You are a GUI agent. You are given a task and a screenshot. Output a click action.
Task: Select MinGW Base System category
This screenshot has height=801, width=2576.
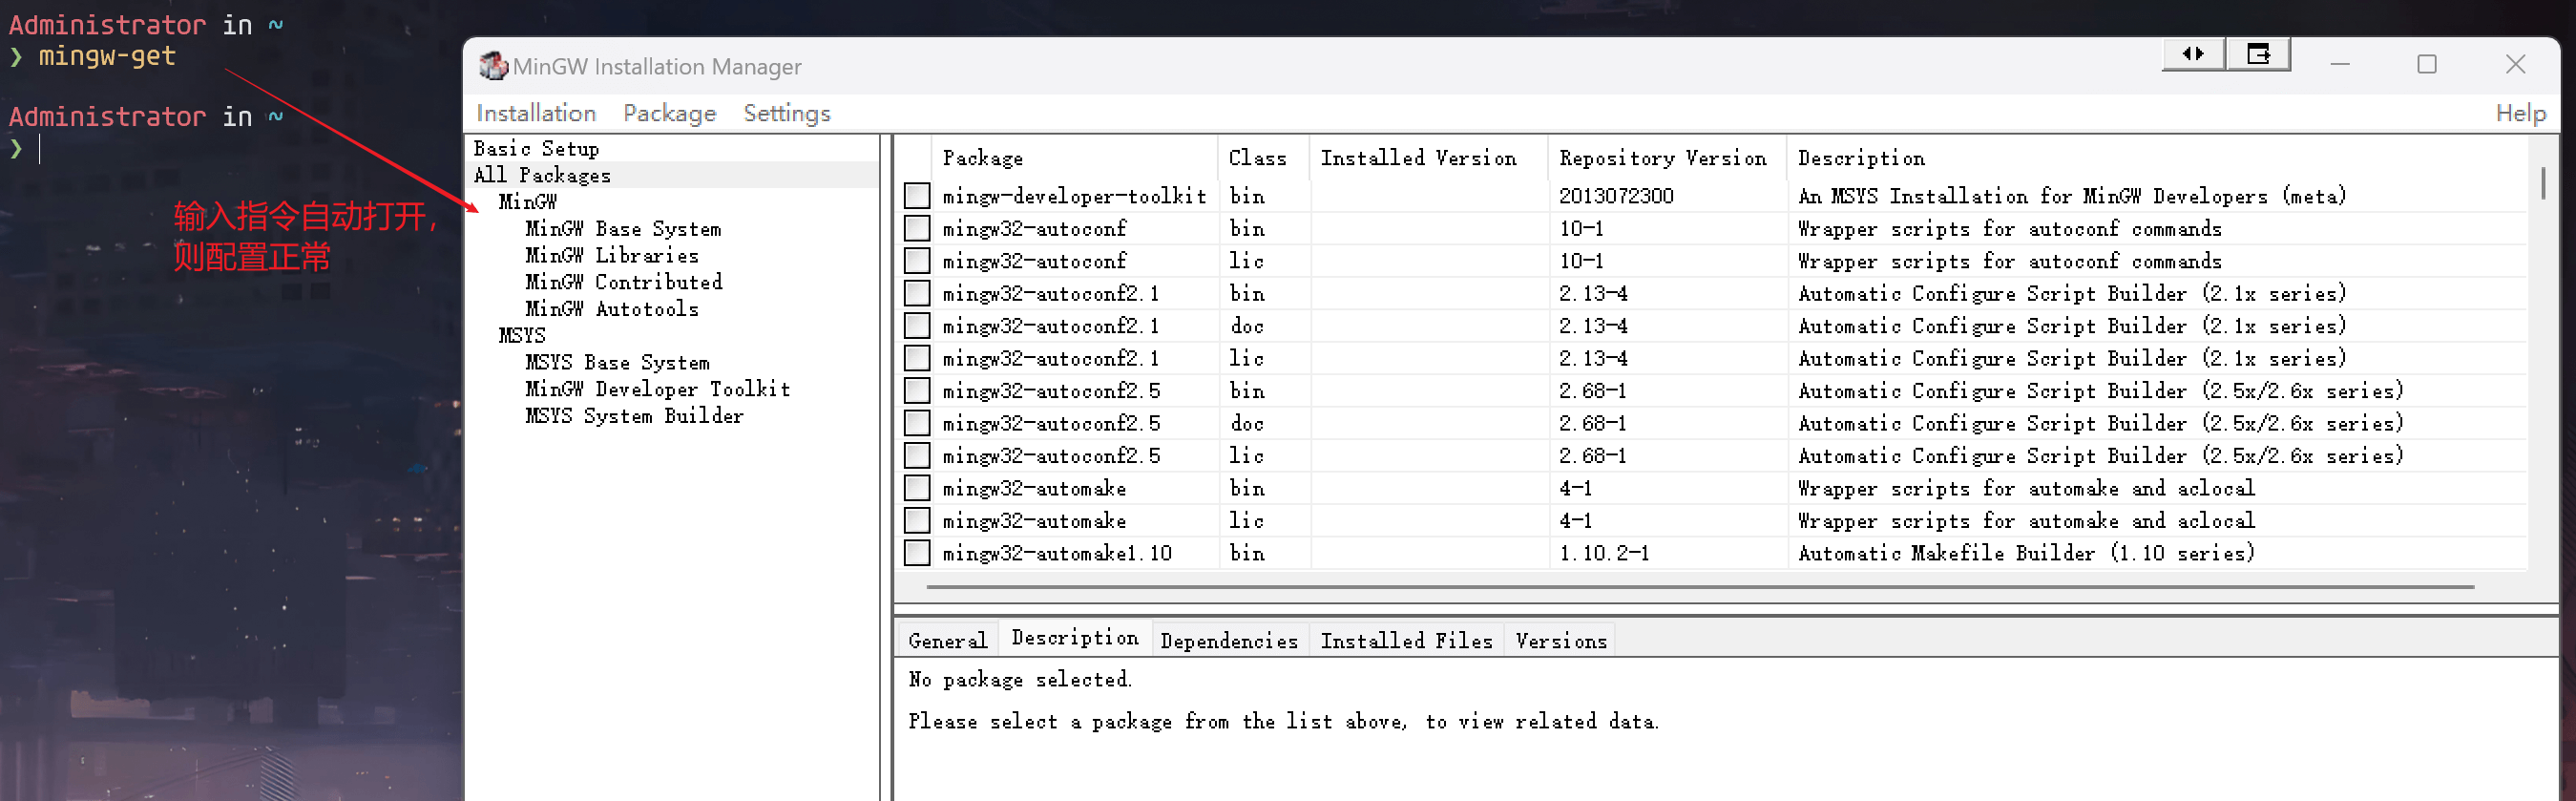pos(623,229)
